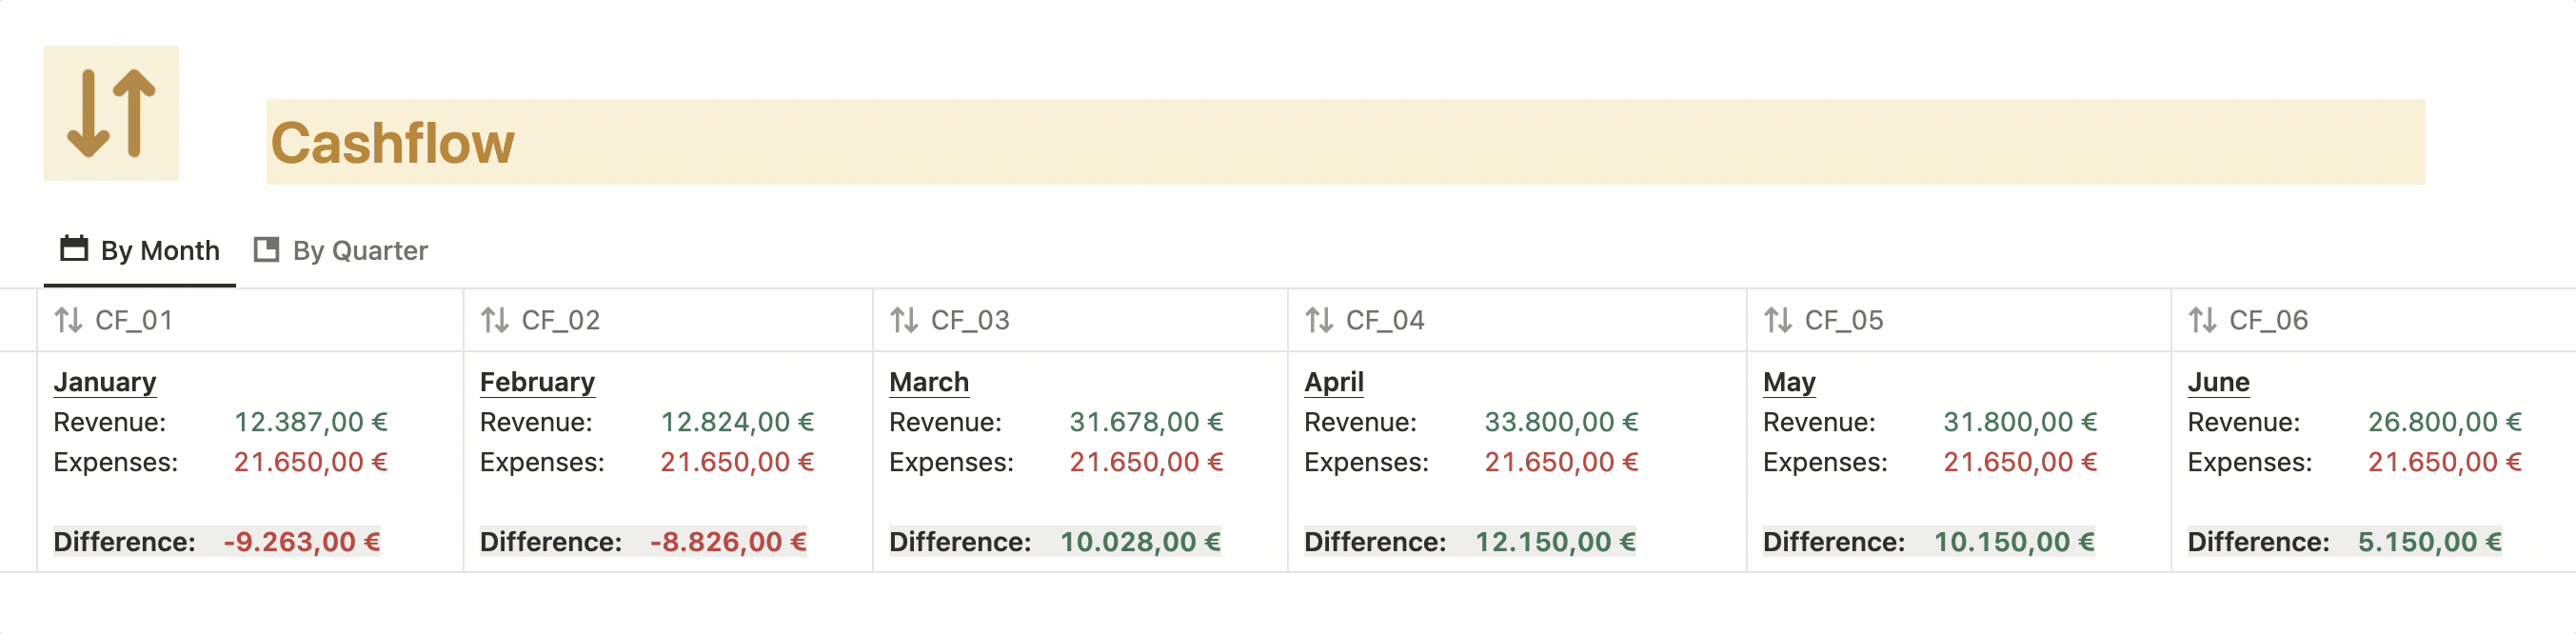This screenshot has width=2576, height=634.
Task: Click the board icon on By Quarter tab
Action: [266, 249]
